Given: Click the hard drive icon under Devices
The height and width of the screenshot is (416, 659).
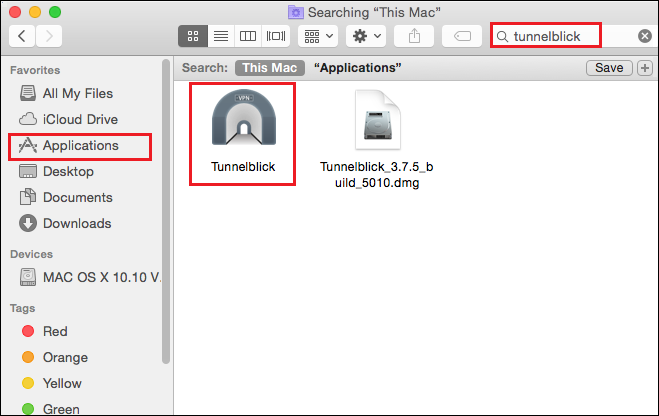Looking at the screenshot, I should click(28, 277).
